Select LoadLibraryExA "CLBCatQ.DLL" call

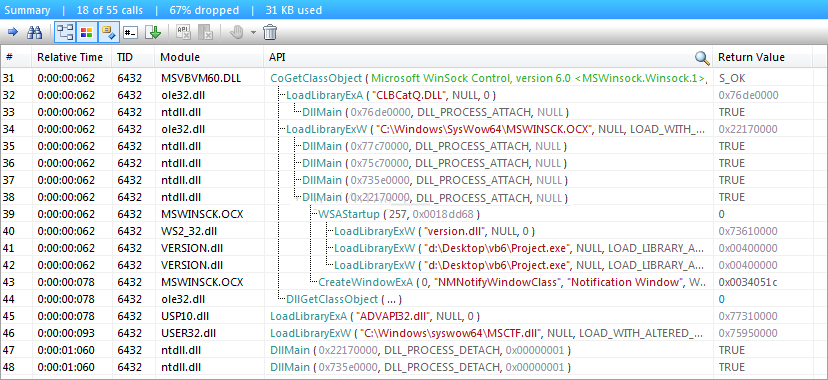(x=414, y=95)
